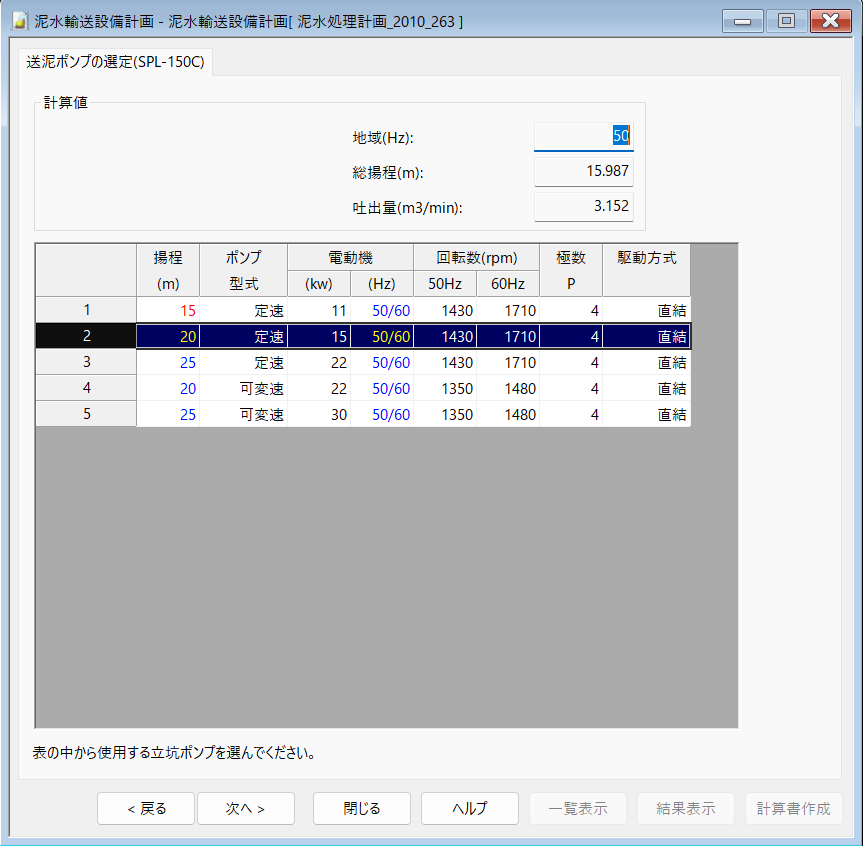863x846 pixels.
Task: Click the 極数 P column header
Action: 571,270
